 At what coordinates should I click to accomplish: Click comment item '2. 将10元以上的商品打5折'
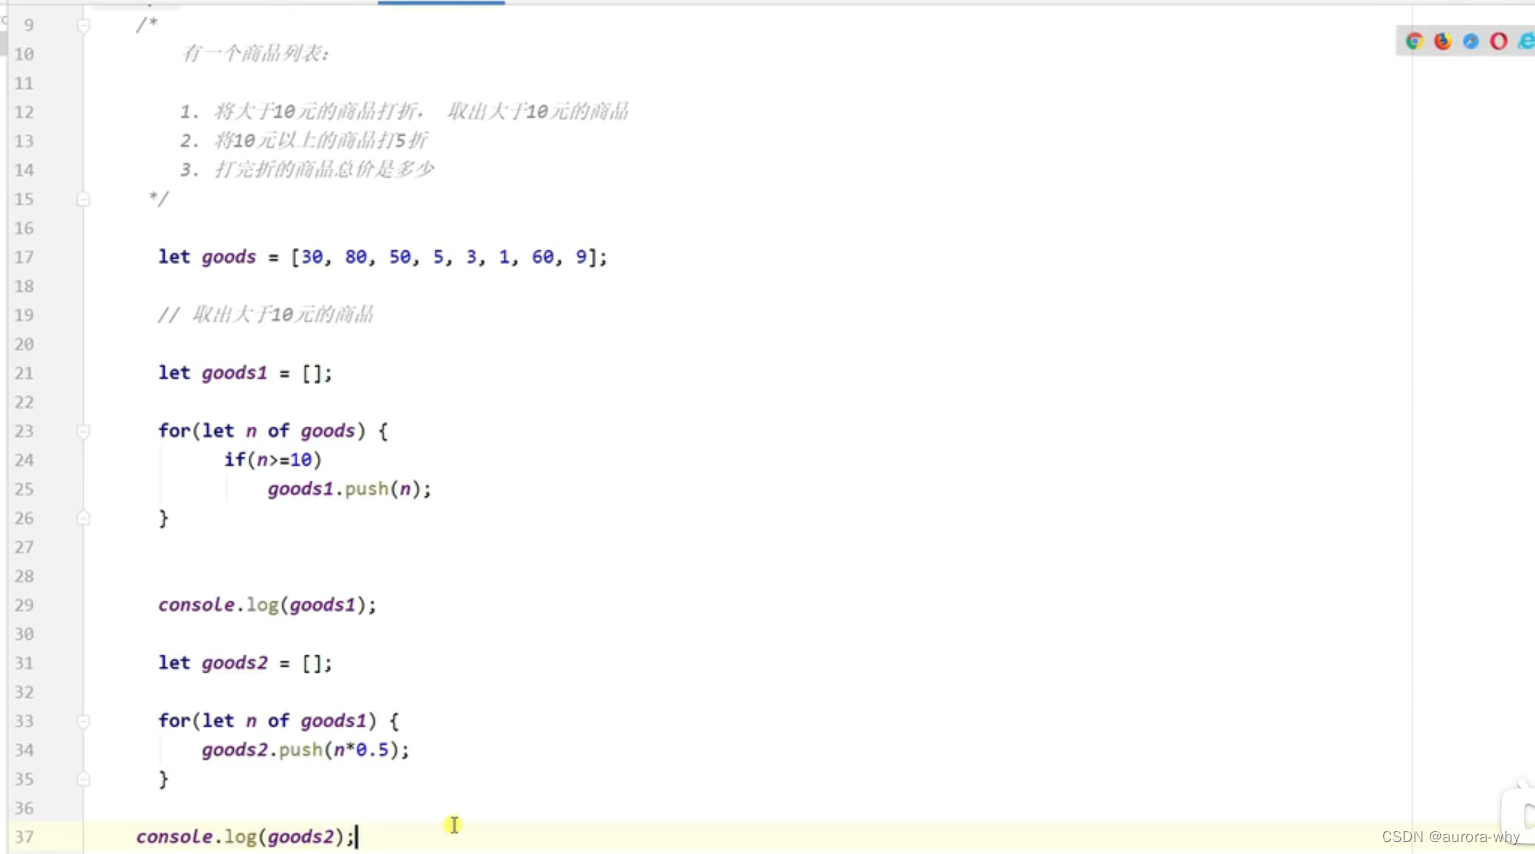click(x=303, y=141)
